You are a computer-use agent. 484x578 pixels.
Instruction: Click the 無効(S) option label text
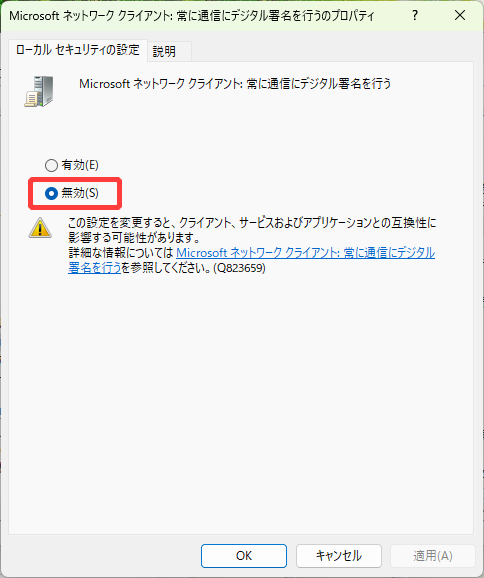pyautogui.click(x=80, y=193)
